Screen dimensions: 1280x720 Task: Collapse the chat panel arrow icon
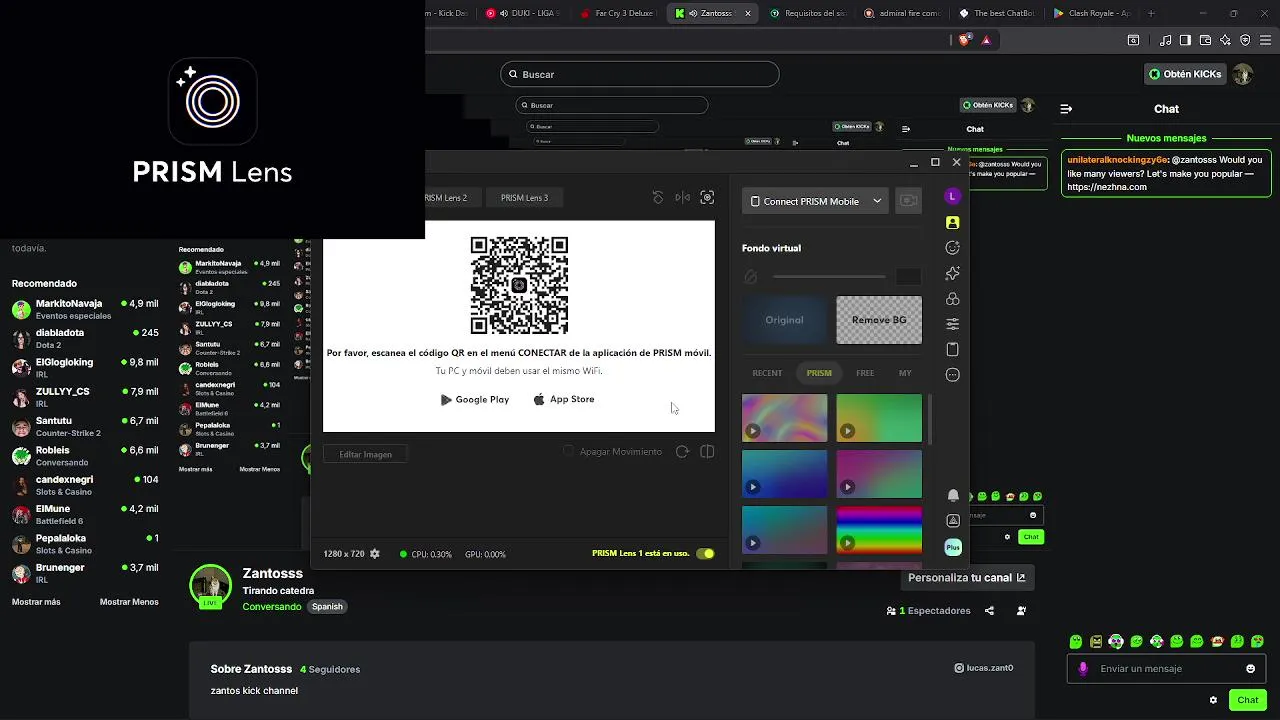[x=1066, y=109]
